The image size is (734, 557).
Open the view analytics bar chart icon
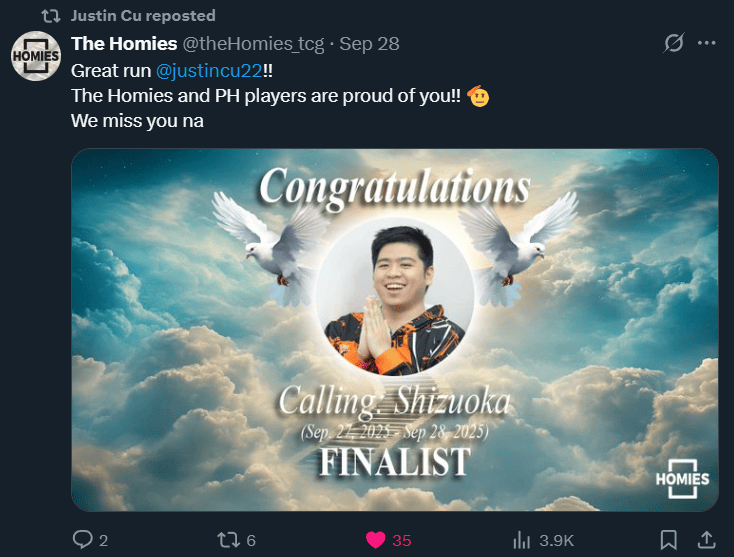(521, 540)
